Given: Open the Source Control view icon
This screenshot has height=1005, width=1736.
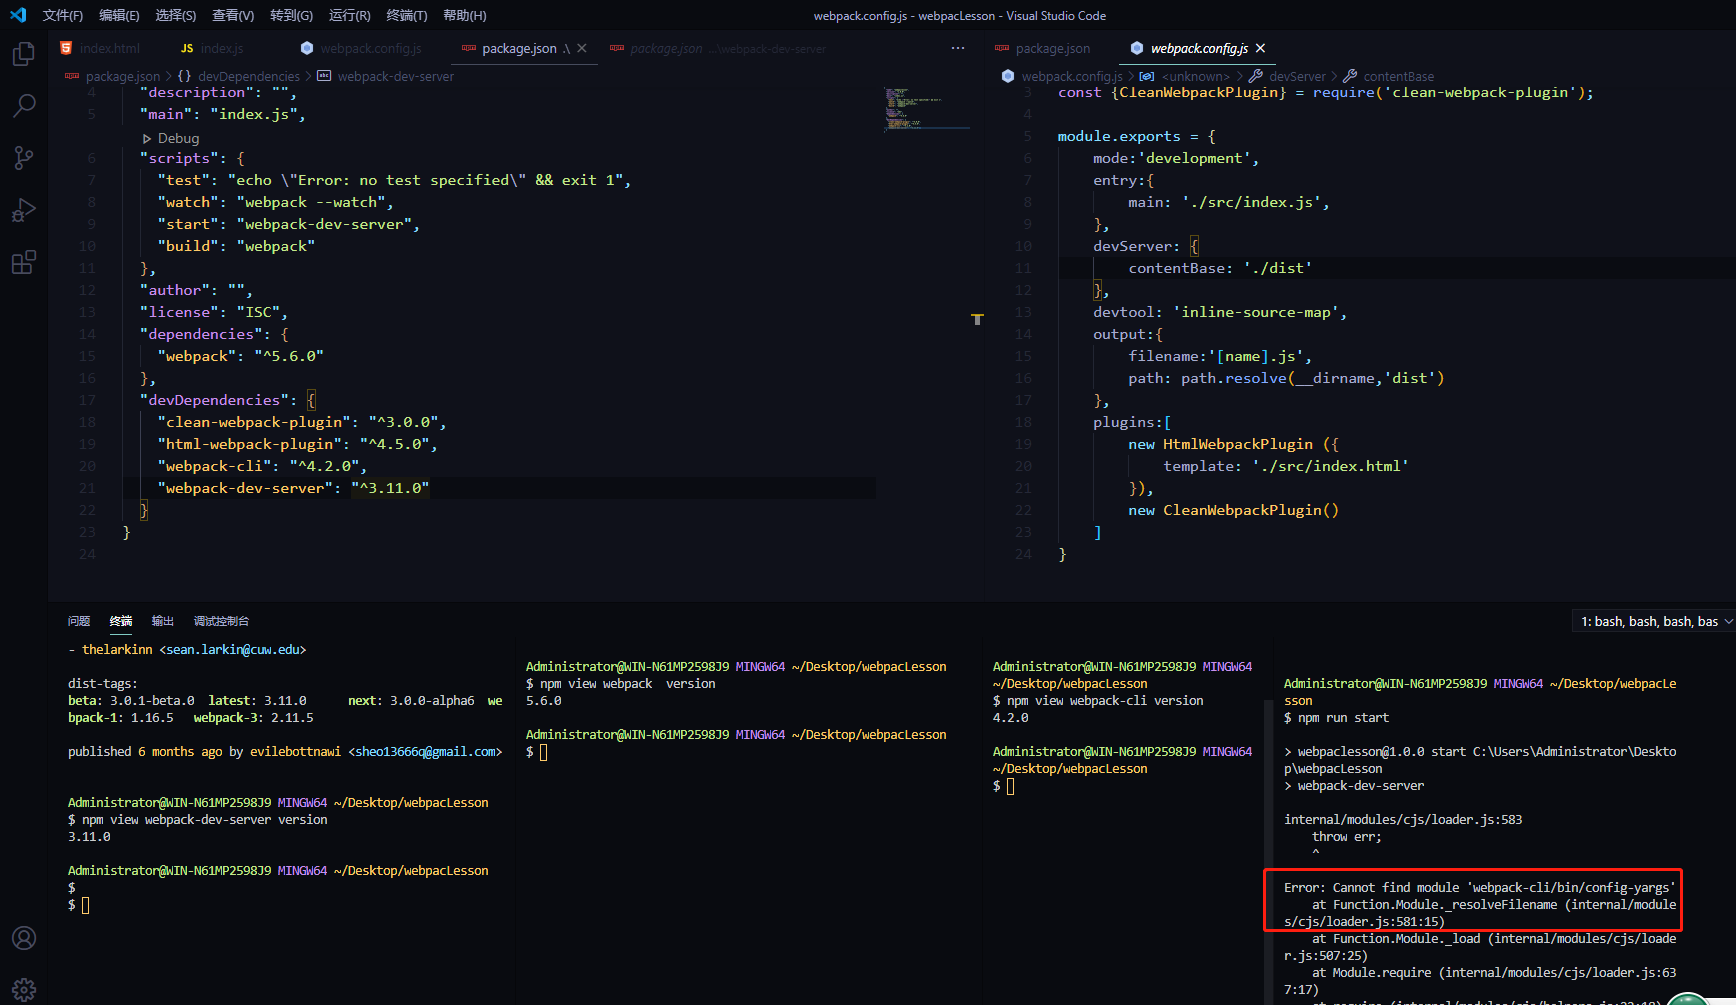Looking at the screenshot, I should [24, 158].
